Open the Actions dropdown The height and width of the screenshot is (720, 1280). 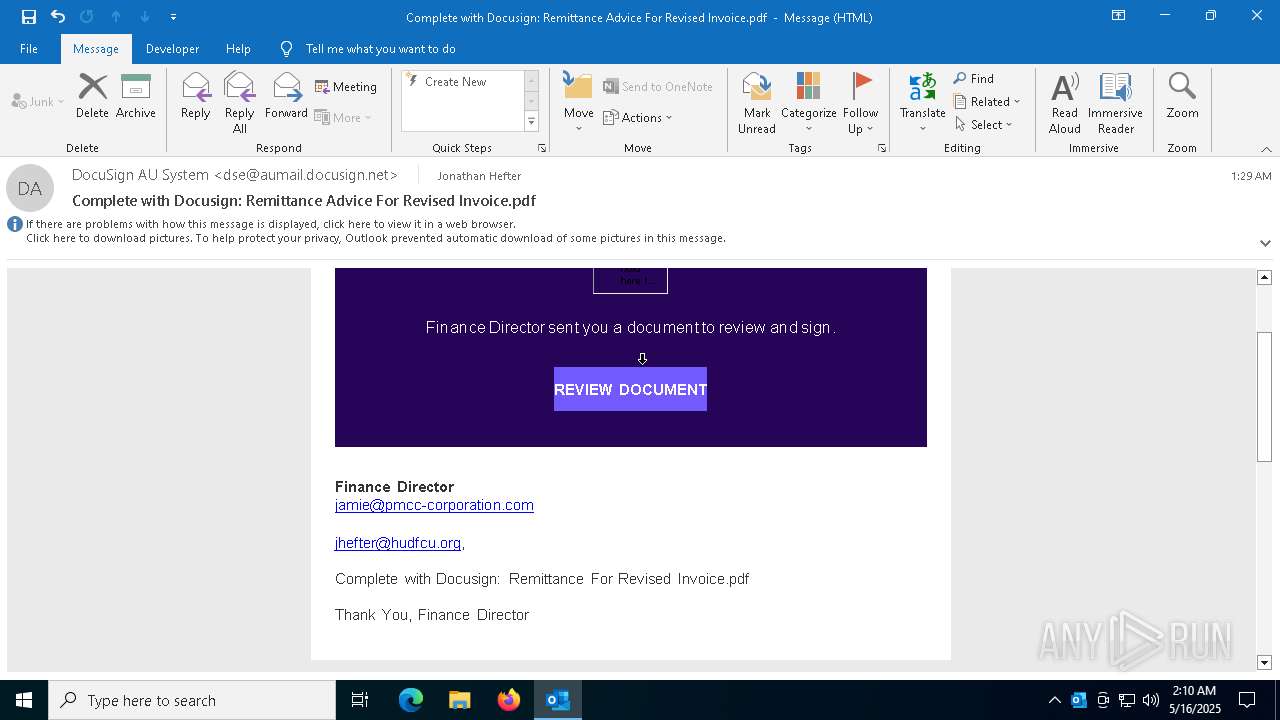(x=638, y=117)
